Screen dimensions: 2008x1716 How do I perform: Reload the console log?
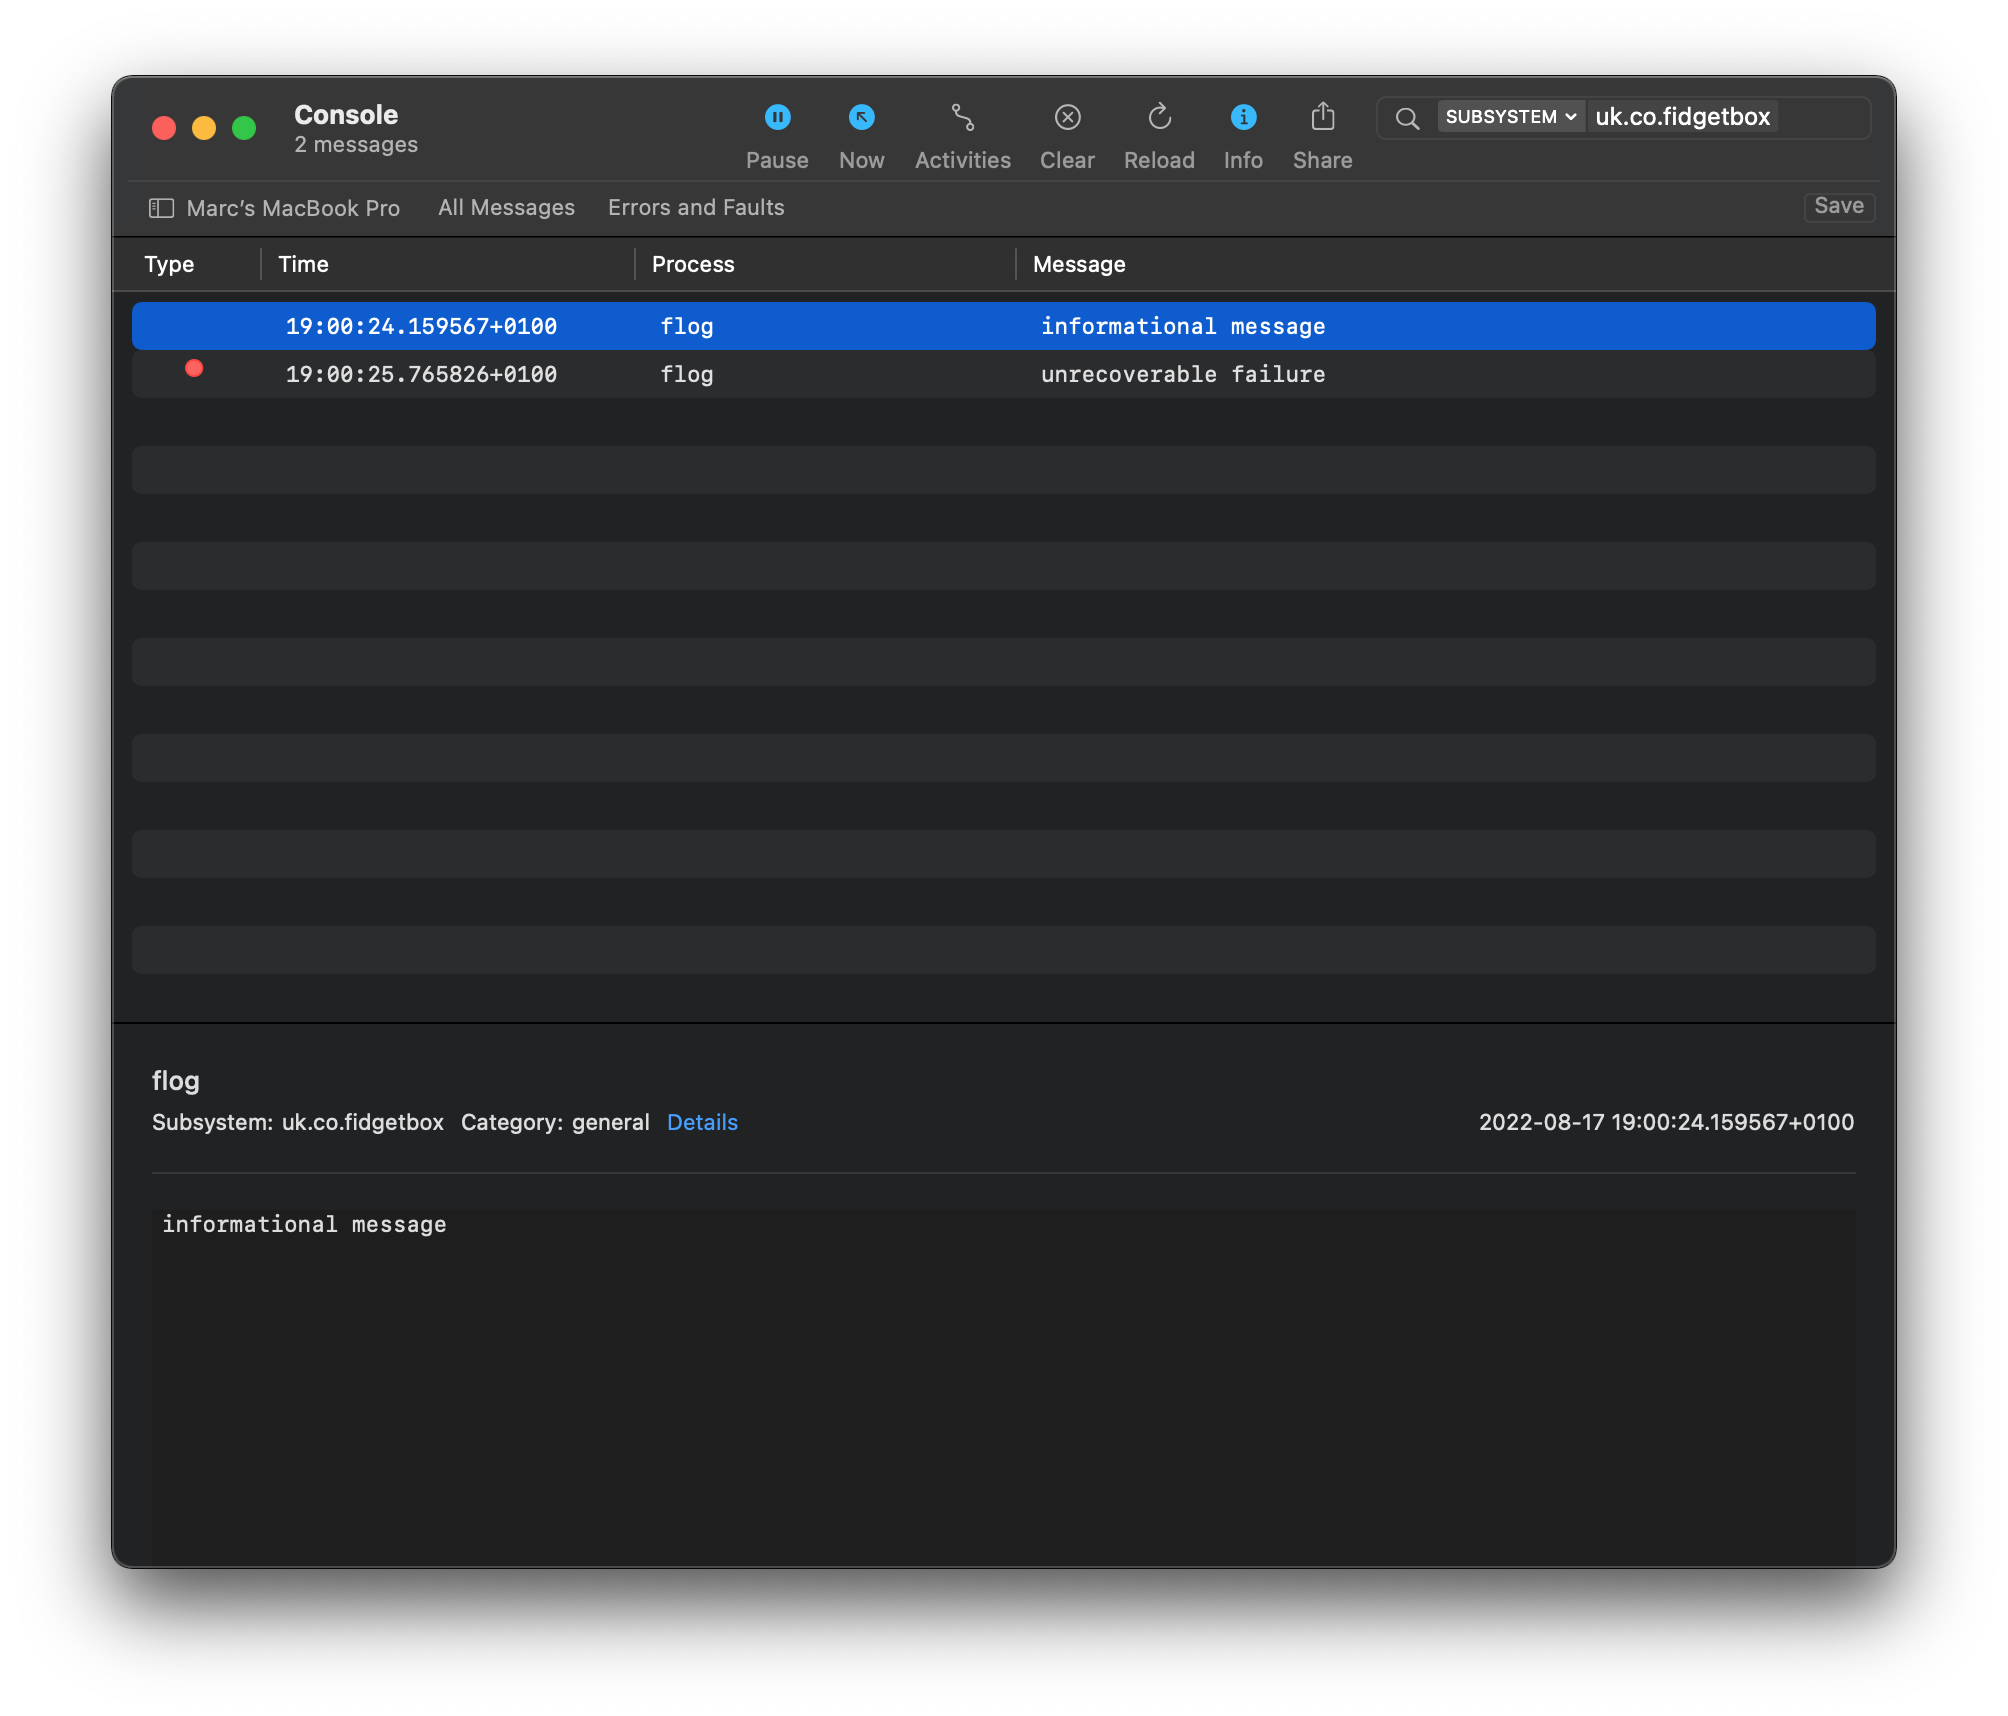[1159, 118]
